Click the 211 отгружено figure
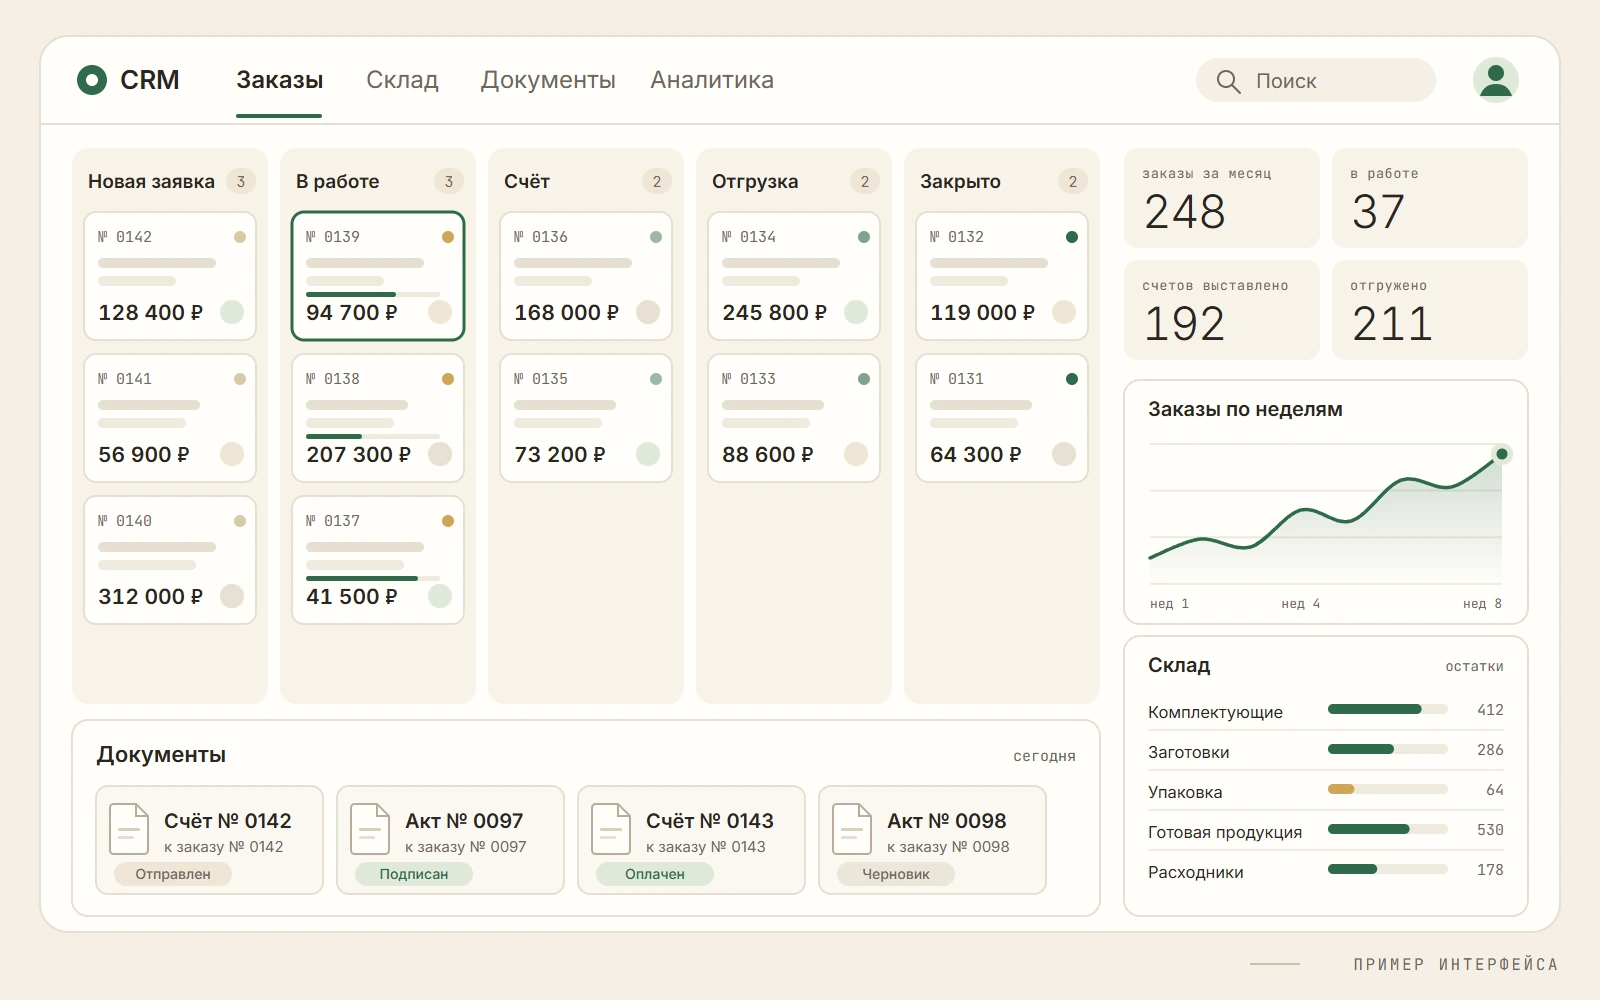Image resolution: width=1600 pixels, height=1000 pixels. [x=1392, y=324]
